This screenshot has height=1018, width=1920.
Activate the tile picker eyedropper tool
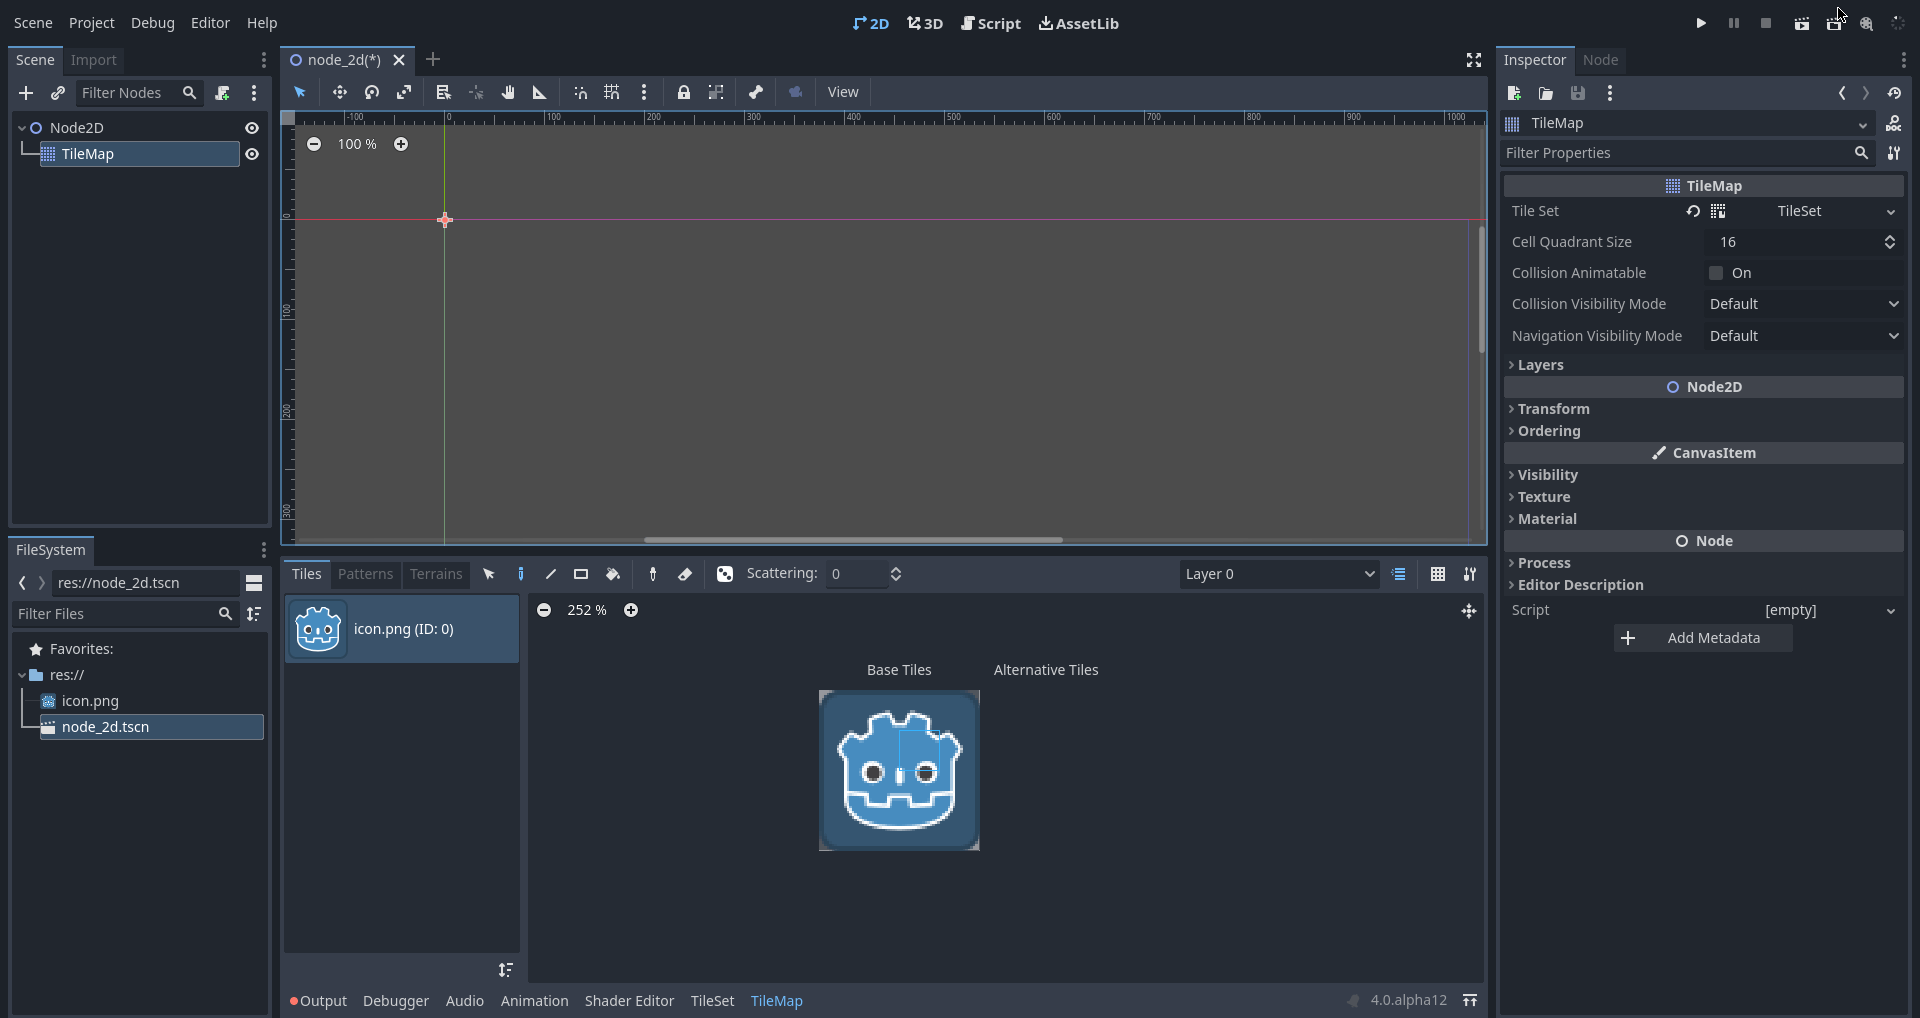pyautogui.click(x=652, y=574)
